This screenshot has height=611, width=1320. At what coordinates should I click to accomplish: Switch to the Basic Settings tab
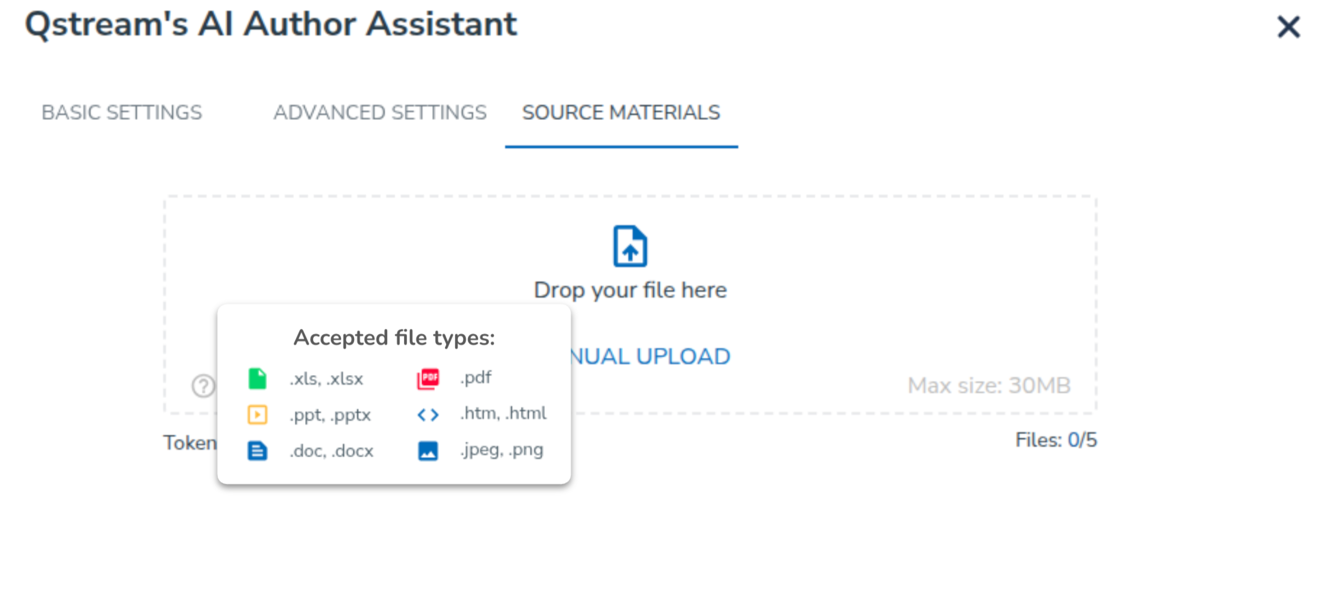[122, 113]
